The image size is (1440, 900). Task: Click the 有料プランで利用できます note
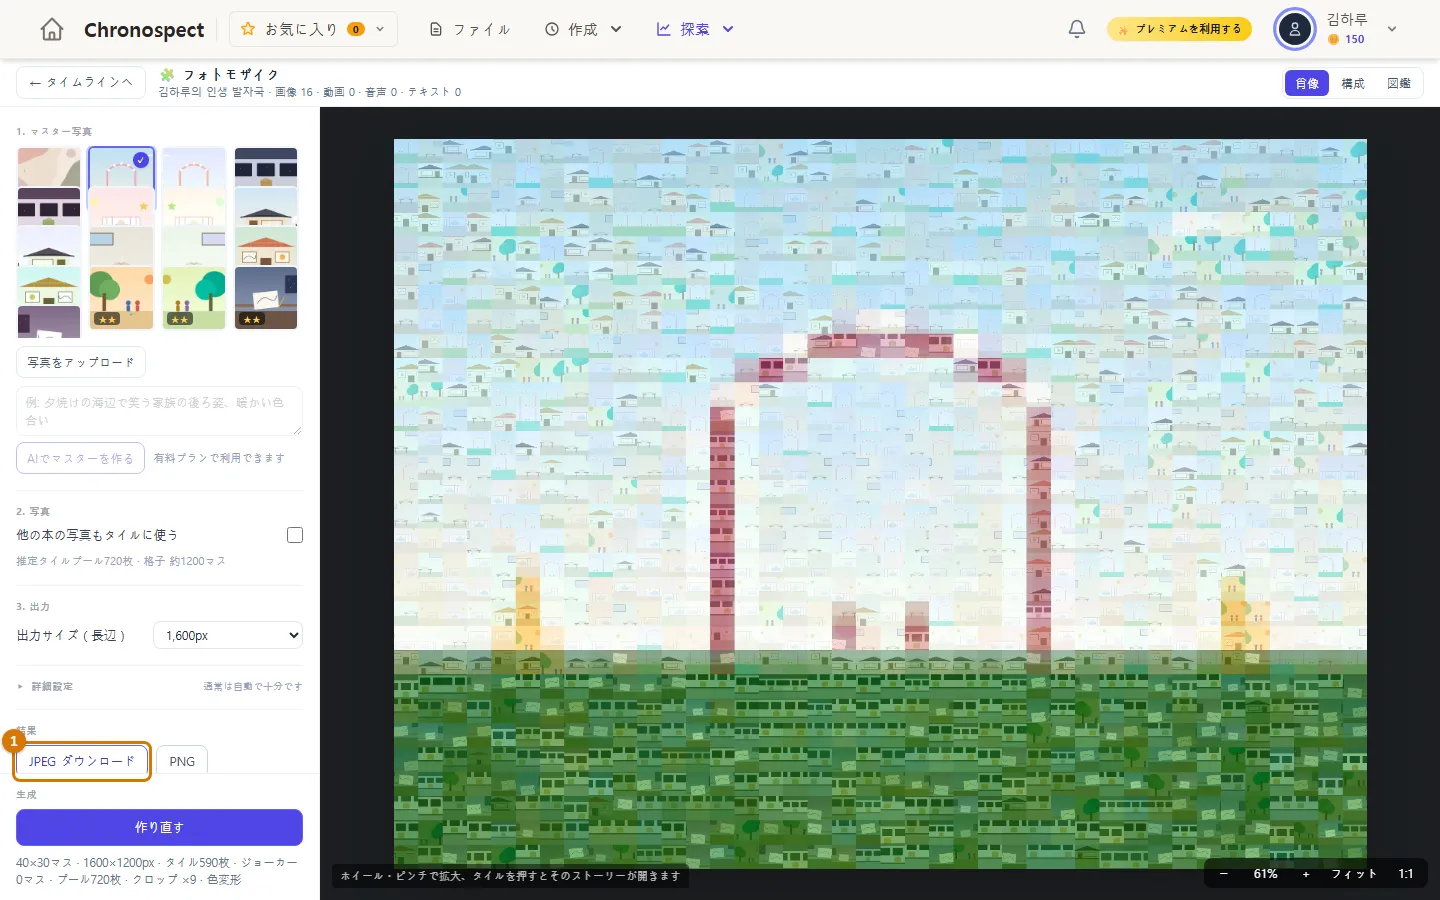click(219, 458)
